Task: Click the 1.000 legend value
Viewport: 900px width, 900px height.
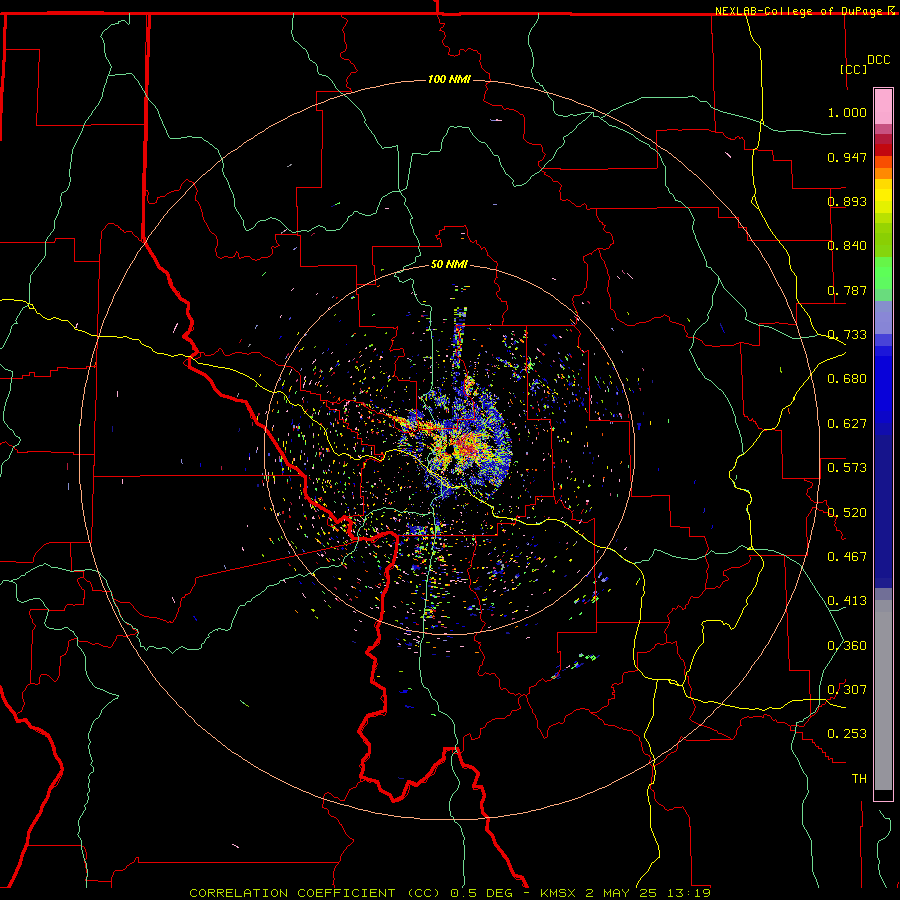Action: coord(847,112)
